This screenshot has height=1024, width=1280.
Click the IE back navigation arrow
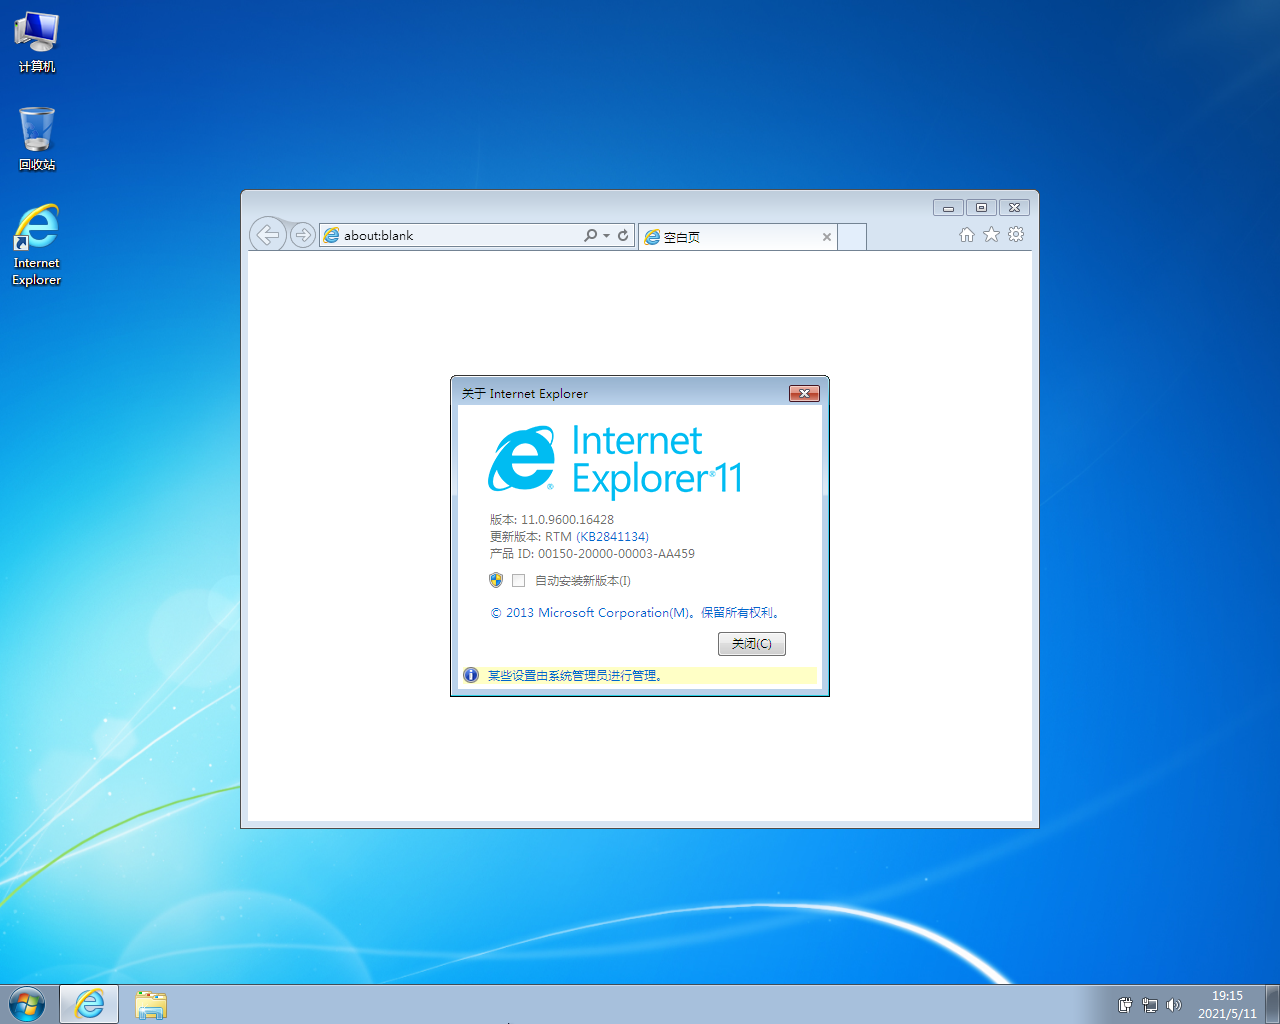pos(267,235)
